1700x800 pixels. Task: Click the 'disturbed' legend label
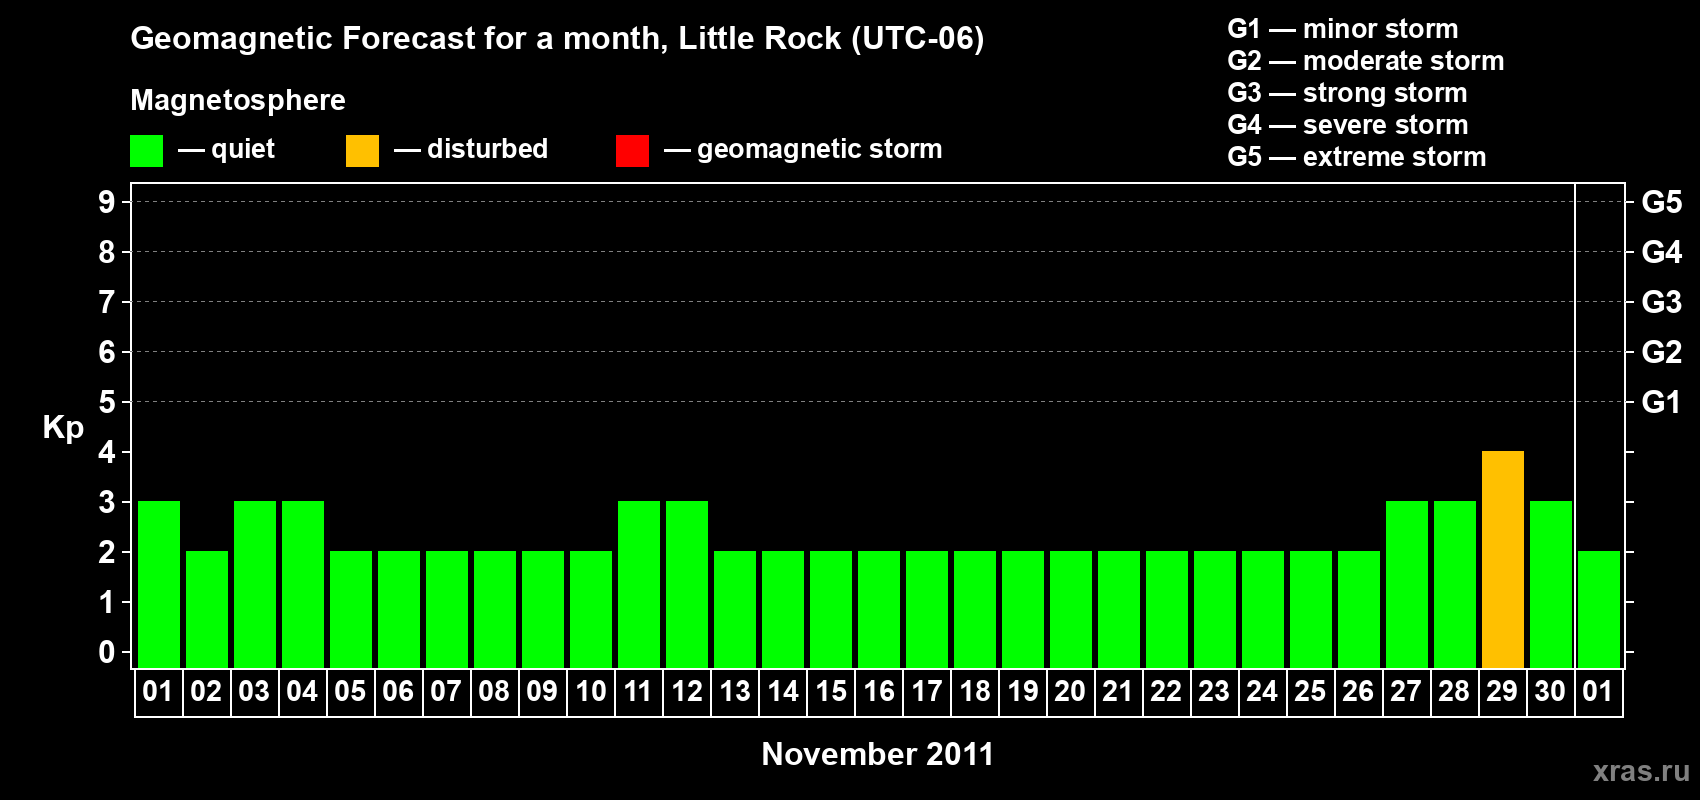[488, 149]
